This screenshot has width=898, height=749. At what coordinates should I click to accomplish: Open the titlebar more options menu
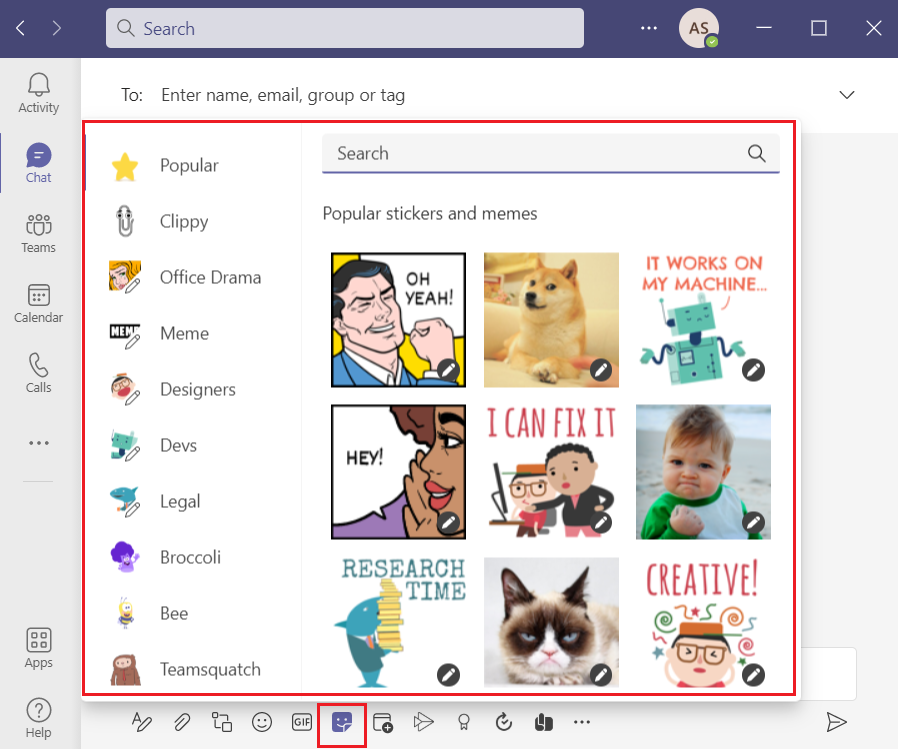tap(648, 28)
